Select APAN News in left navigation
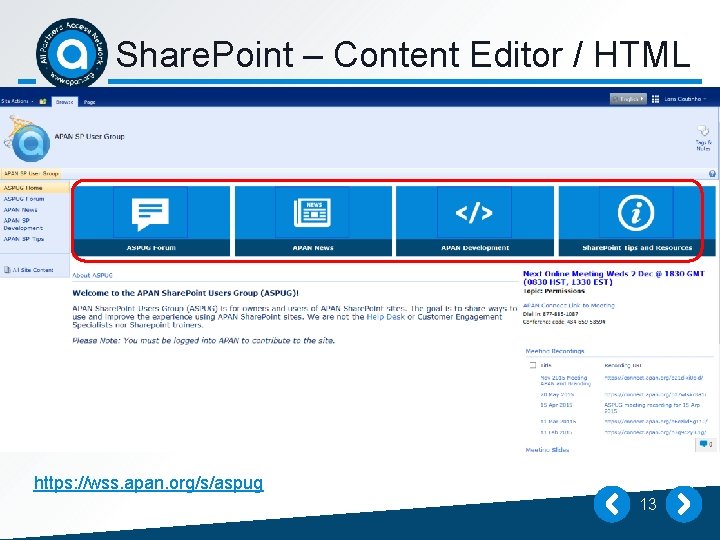The width and height of the screenshot is (720, 540). pyautogui.click(x=21, y=210)
